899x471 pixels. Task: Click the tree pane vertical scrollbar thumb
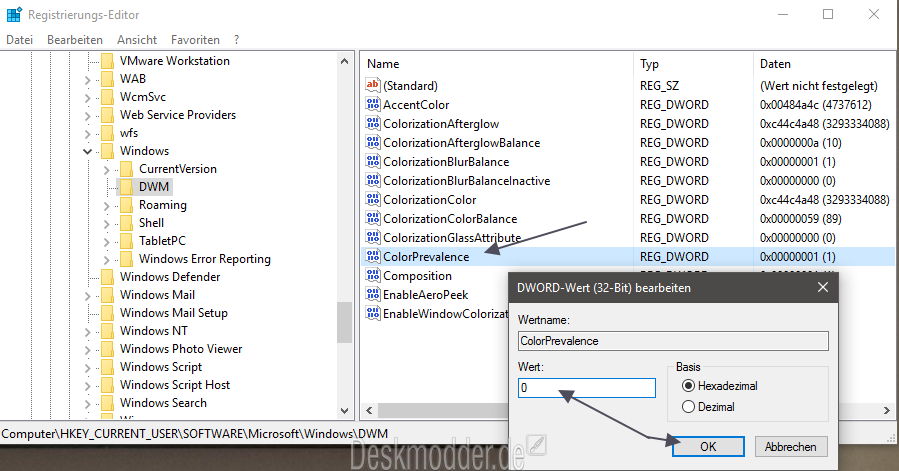[344, 322]
